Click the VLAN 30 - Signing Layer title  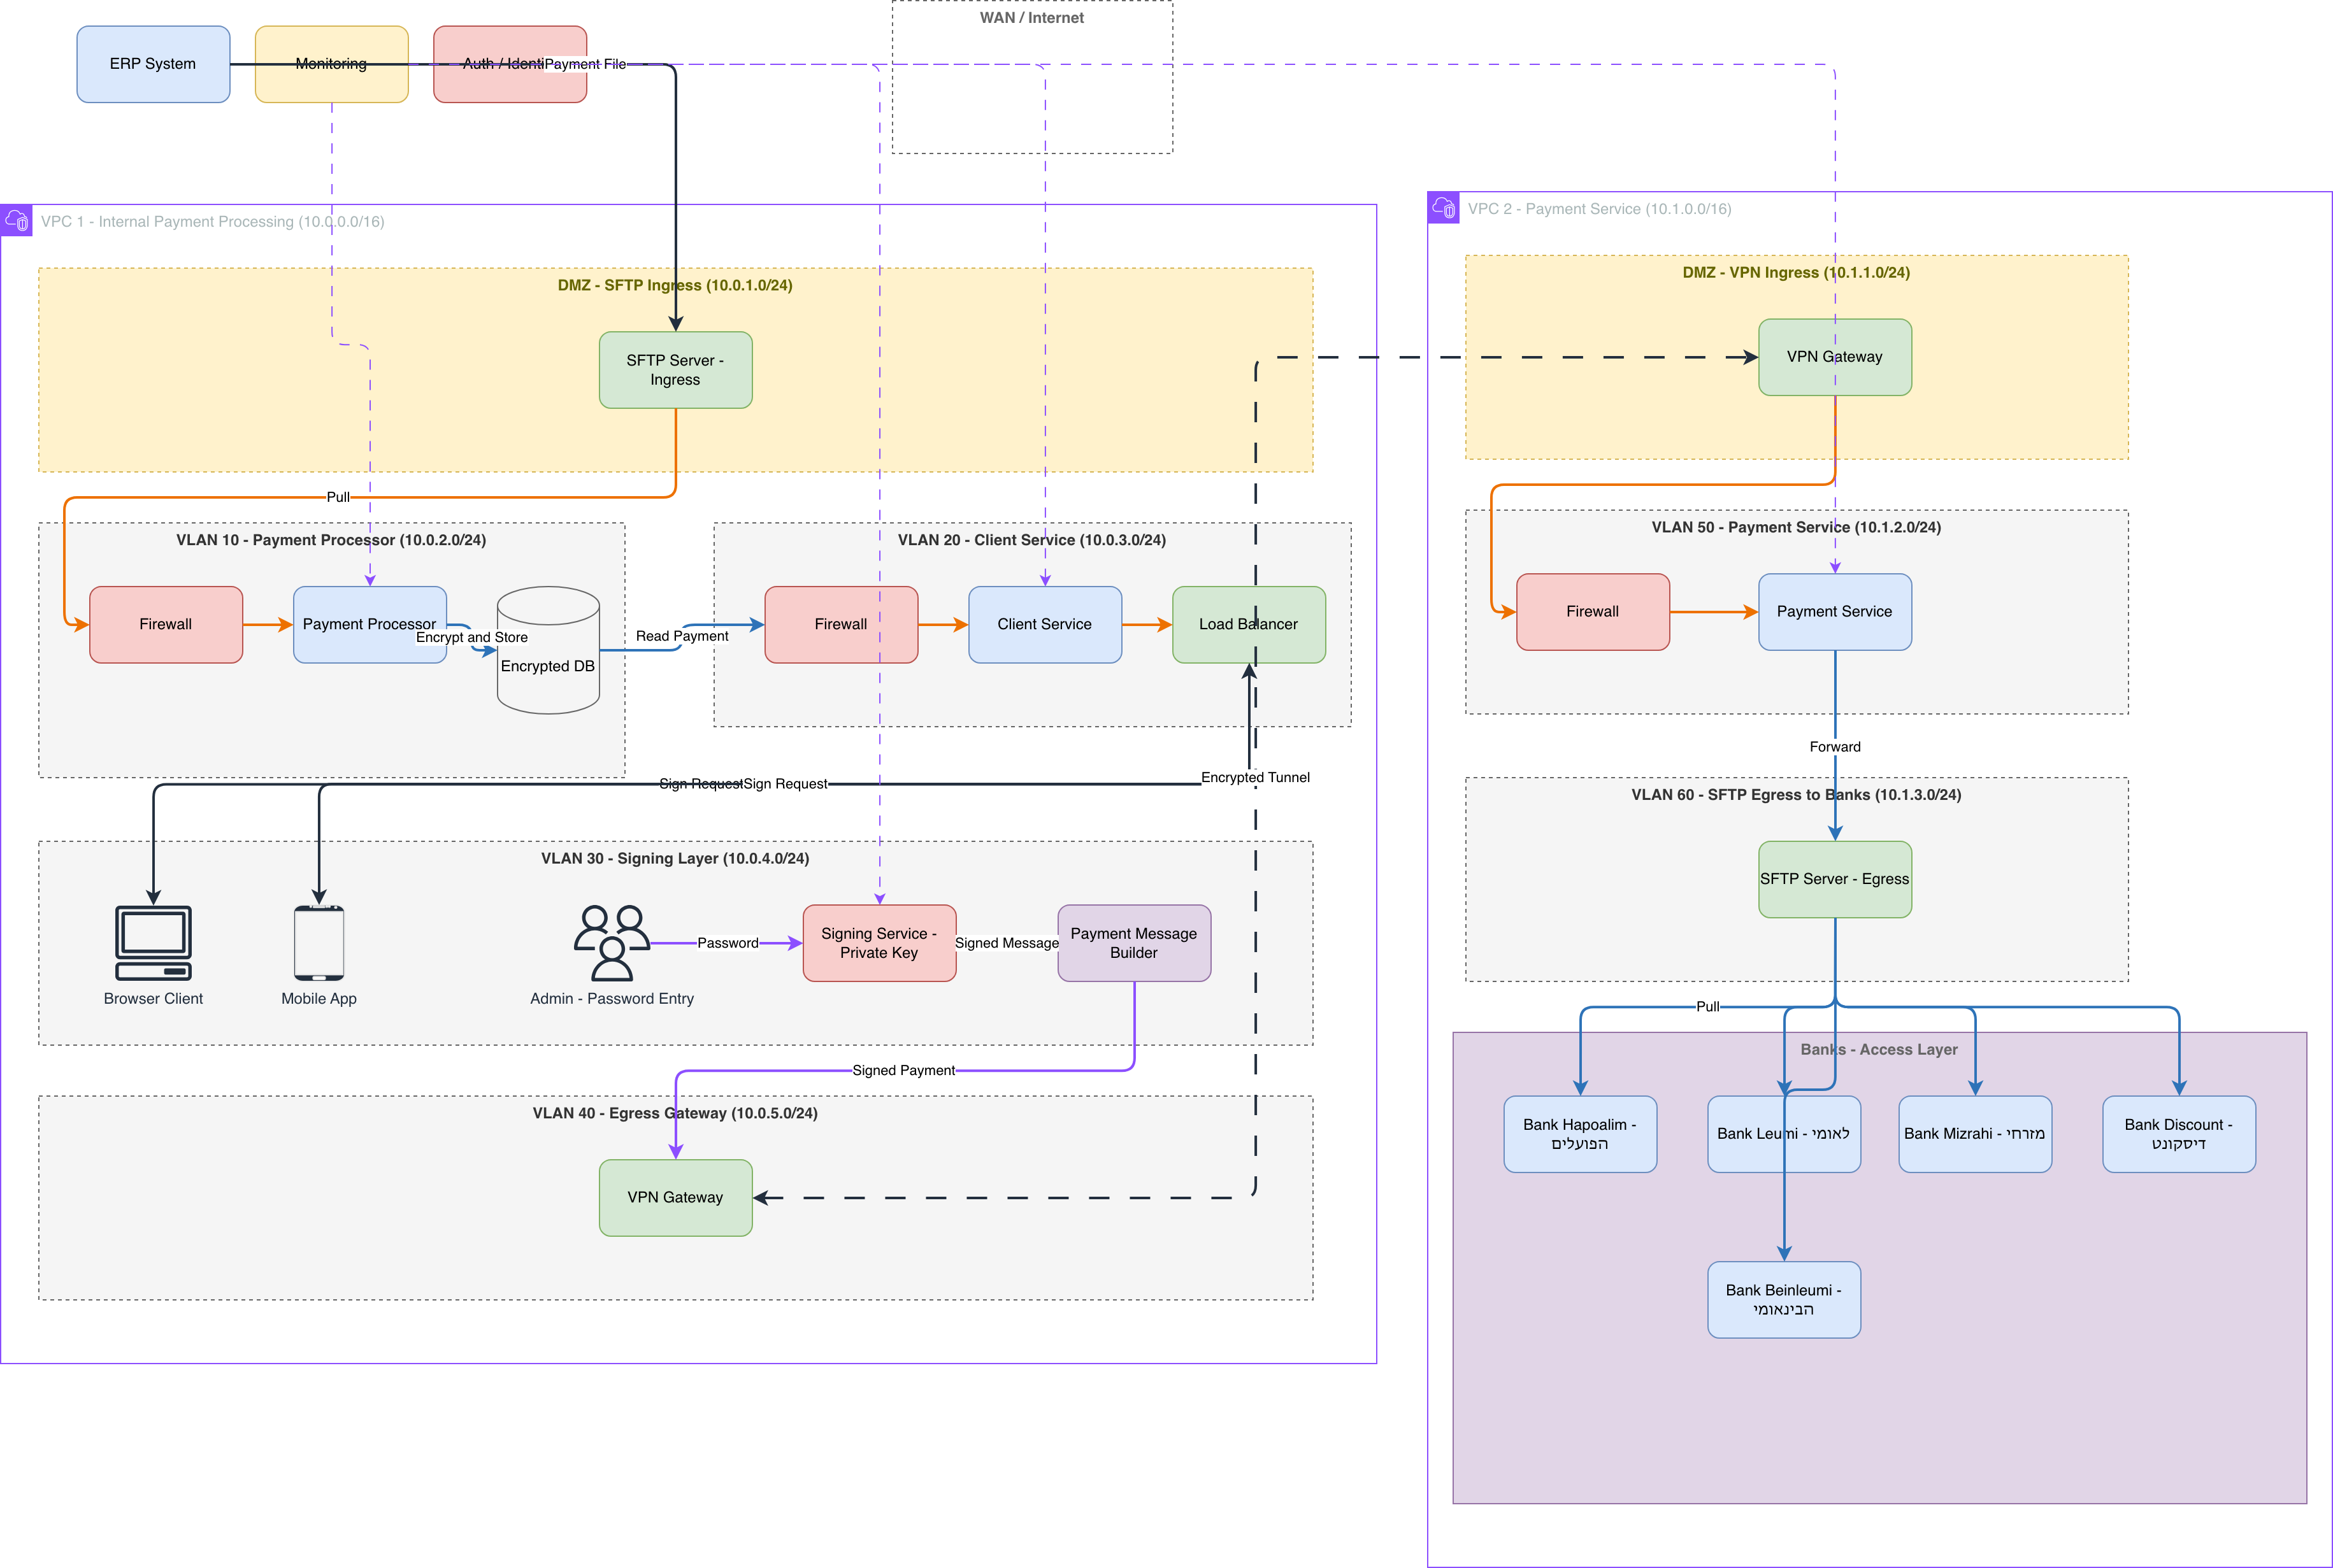pyautogui.click(x=675, y=858)
